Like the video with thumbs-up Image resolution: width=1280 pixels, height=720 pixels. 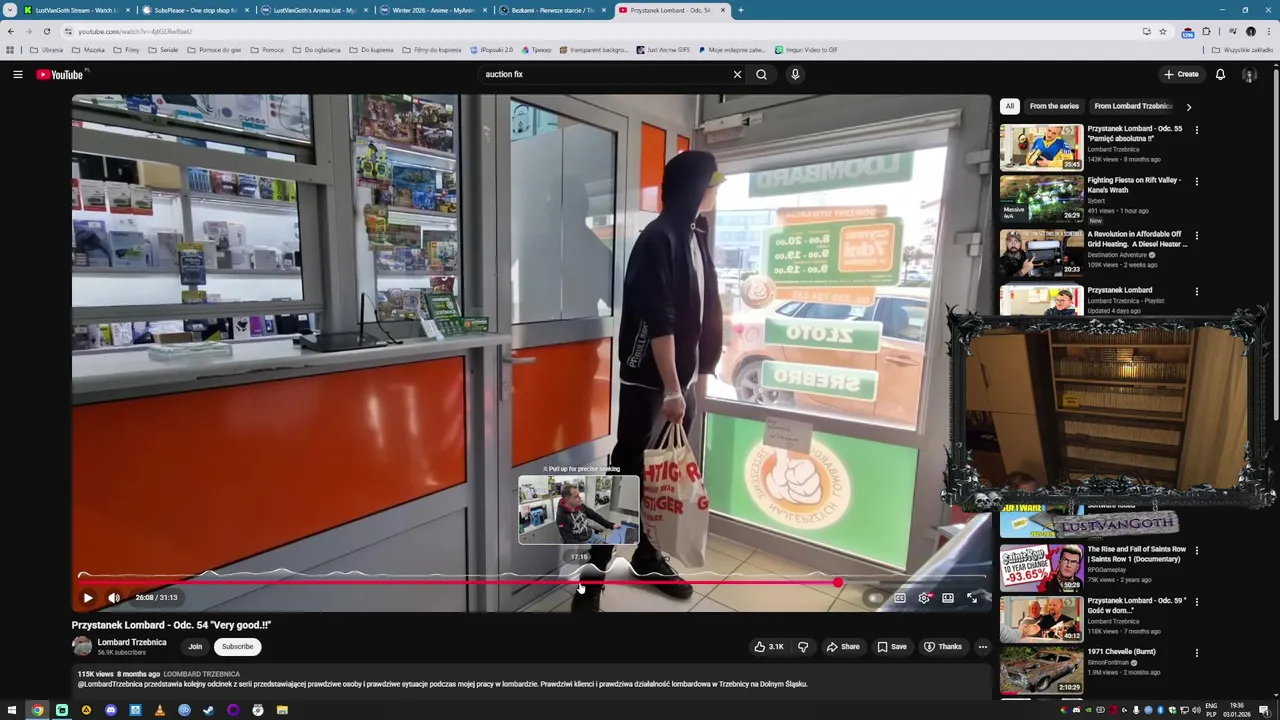(769, 647)
